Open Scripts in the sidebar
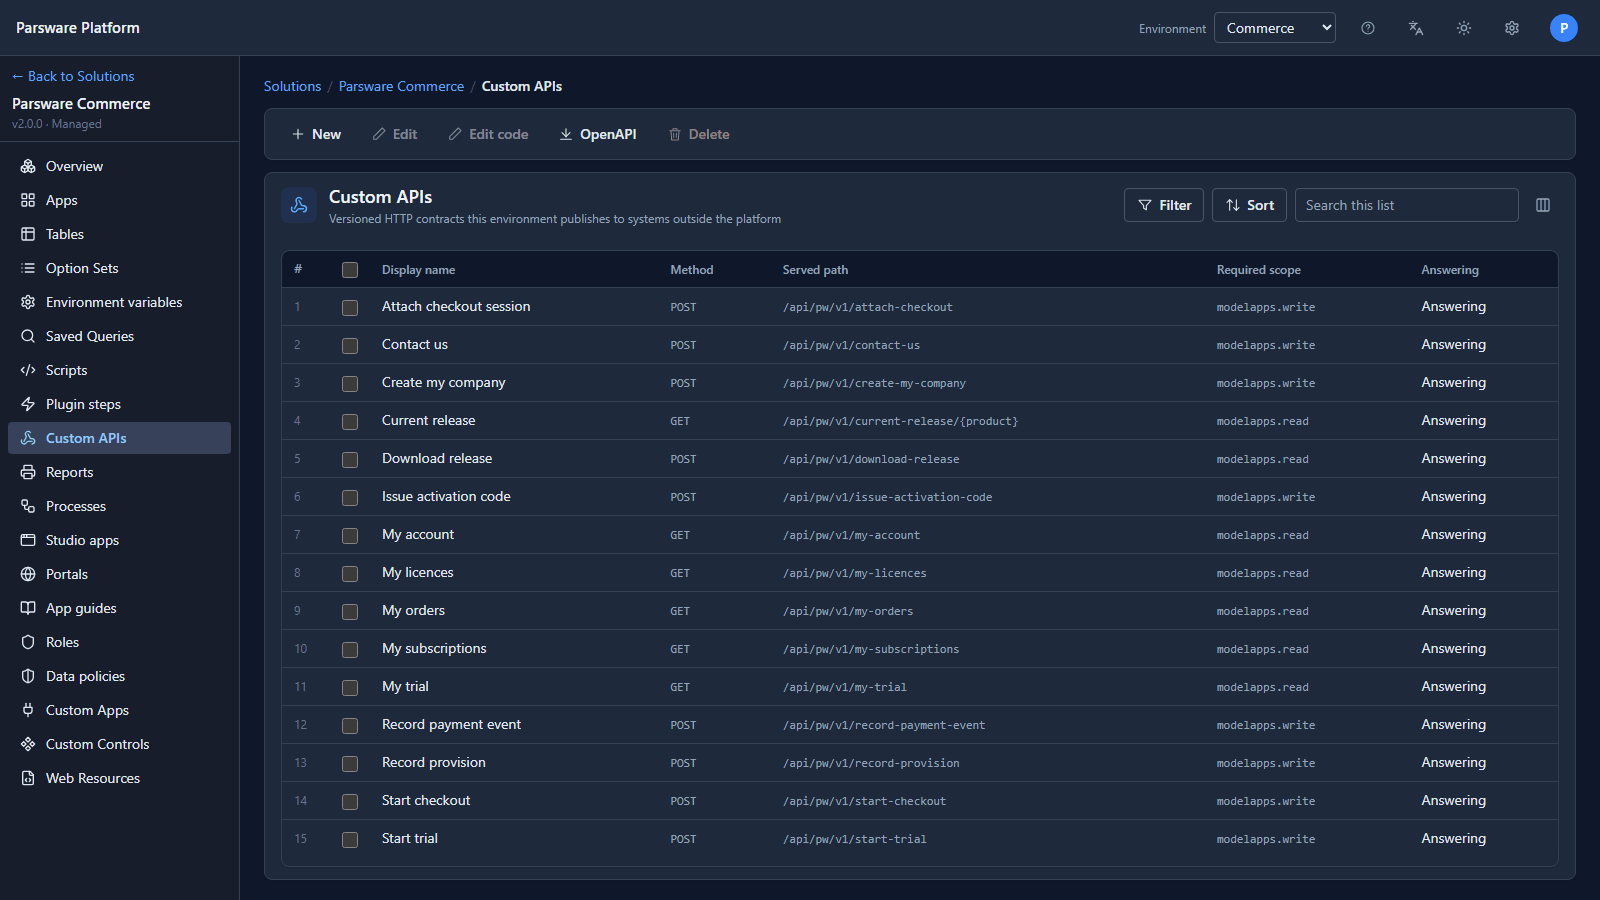The height and width of the screenshot is (900, 1600). pyautogui.click(x=119, y=370)
